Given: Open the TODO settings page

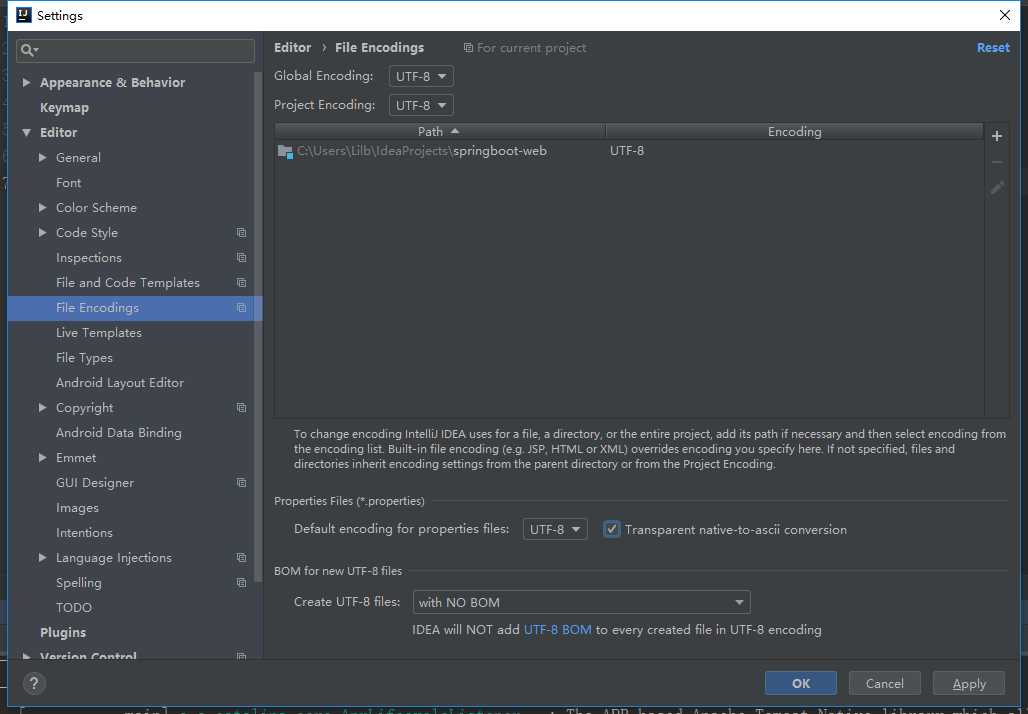Looking at the screenshot, I should pos(74,608).
